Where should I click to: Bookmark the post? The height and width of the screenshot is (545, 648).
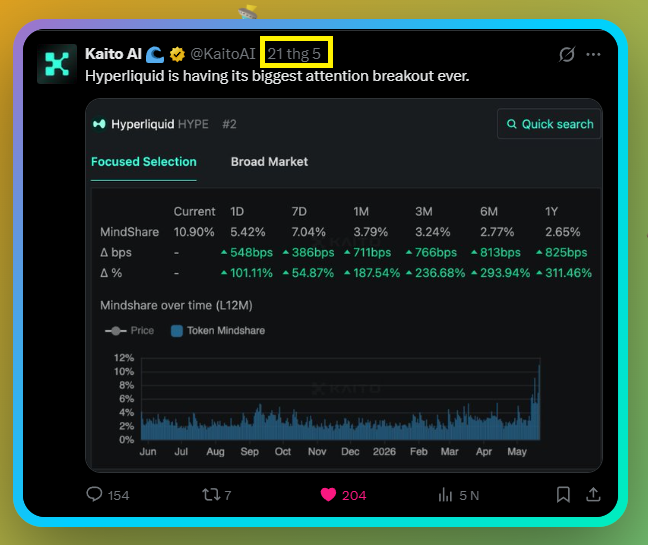[x=563, y=495]
